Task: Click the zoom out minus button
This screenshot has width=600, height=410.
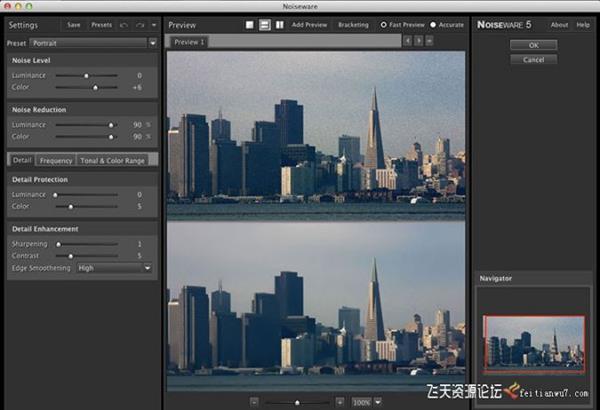Action: (x=255, y=401)
